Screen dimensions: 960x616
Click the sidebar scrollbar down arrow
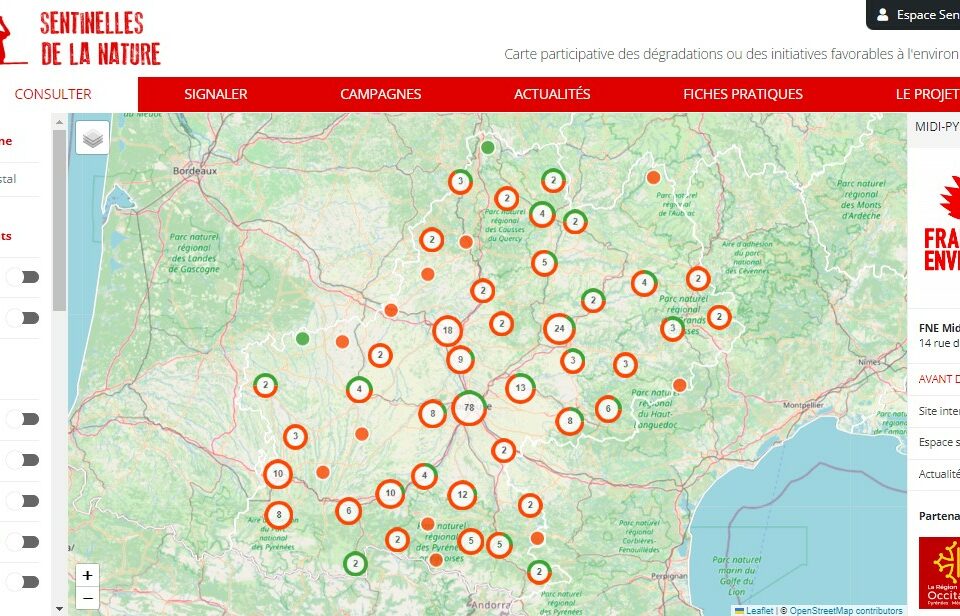59,609
